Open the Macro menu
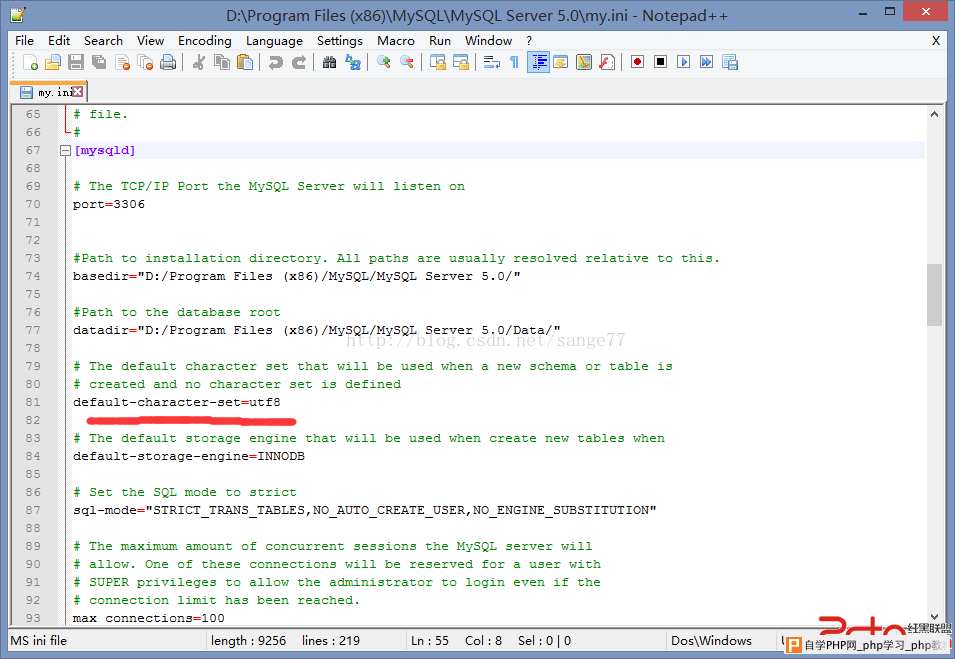This screenshot has width=955, height=659. [x=396, y=41]
